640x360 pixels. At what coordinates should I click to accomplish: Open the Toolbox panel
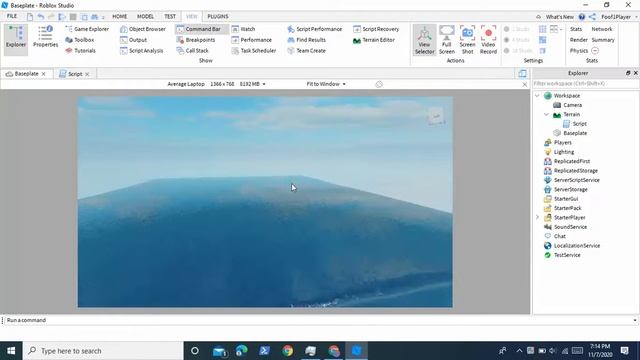(x=80, y=40)
